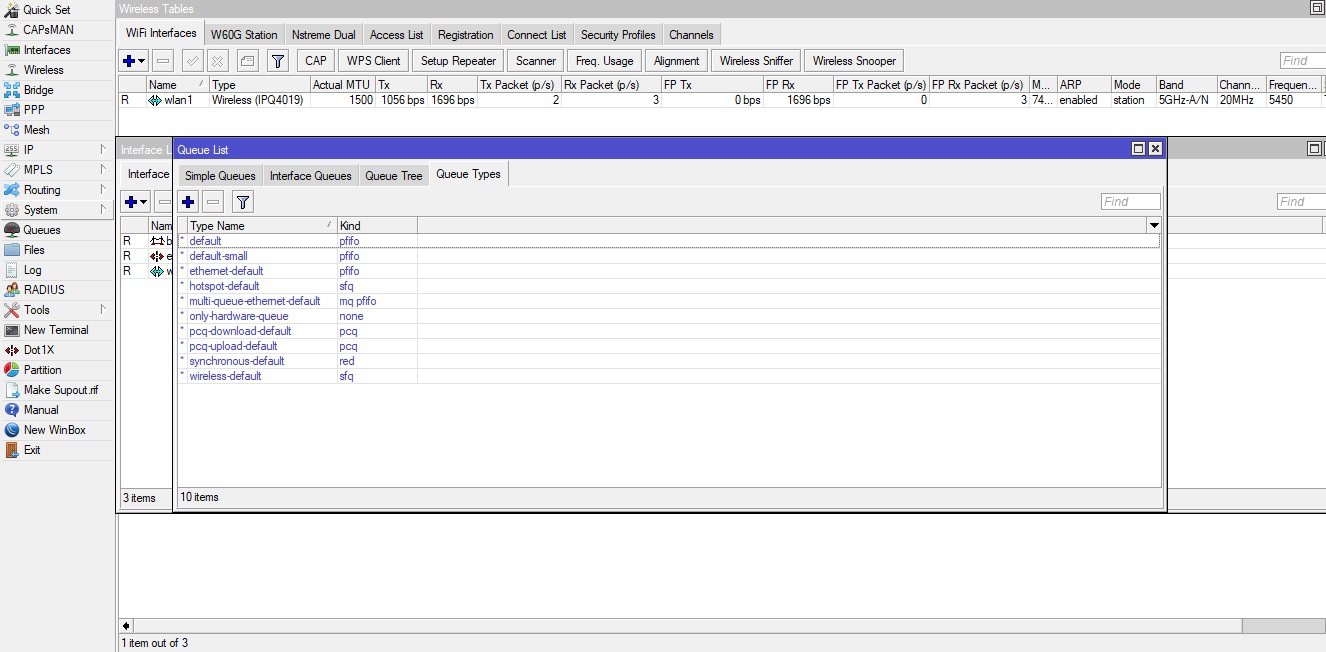Open add dropdown arrow in Interface List window

click(x=145, y=202)
